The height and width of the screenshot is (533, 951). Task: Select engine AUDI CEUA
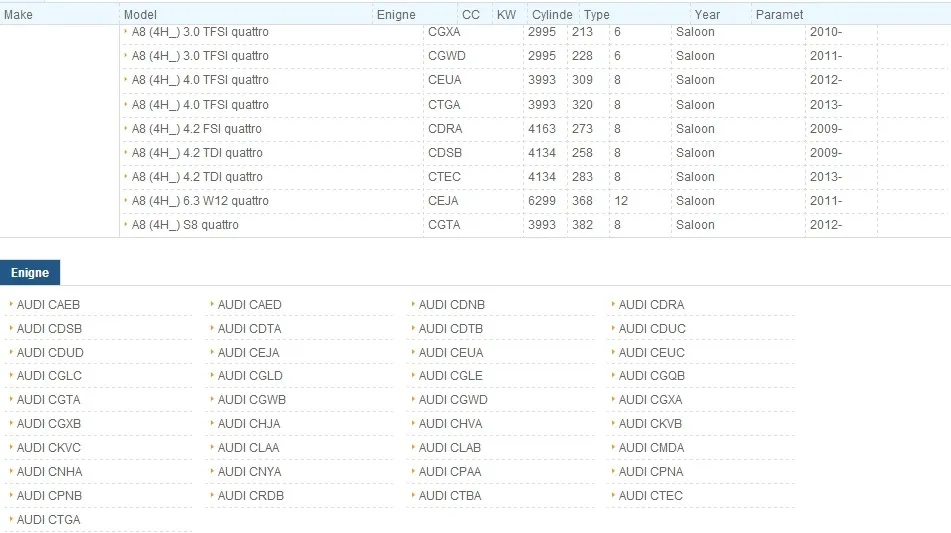tap(451, 353)
